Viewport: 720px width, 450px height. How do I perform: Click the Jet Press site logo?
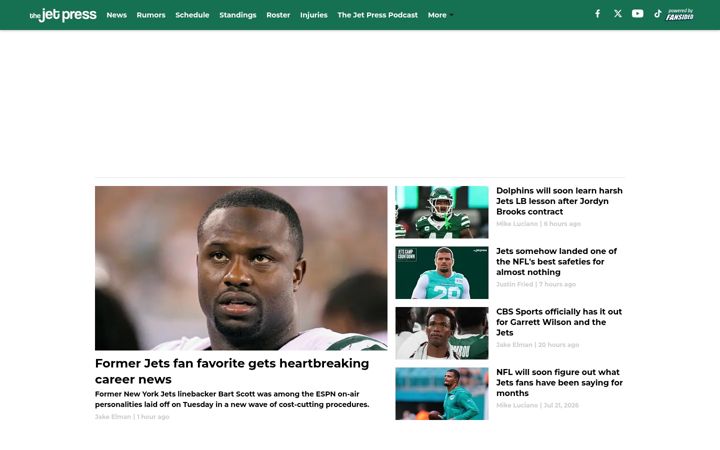coord(63,15)
